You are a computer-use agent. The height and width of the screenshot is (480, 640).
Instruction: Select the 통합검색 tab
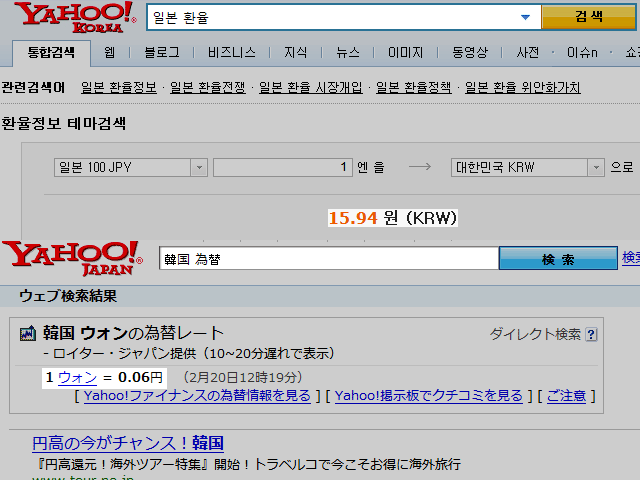pyautogui.click(x=51, y=52)
